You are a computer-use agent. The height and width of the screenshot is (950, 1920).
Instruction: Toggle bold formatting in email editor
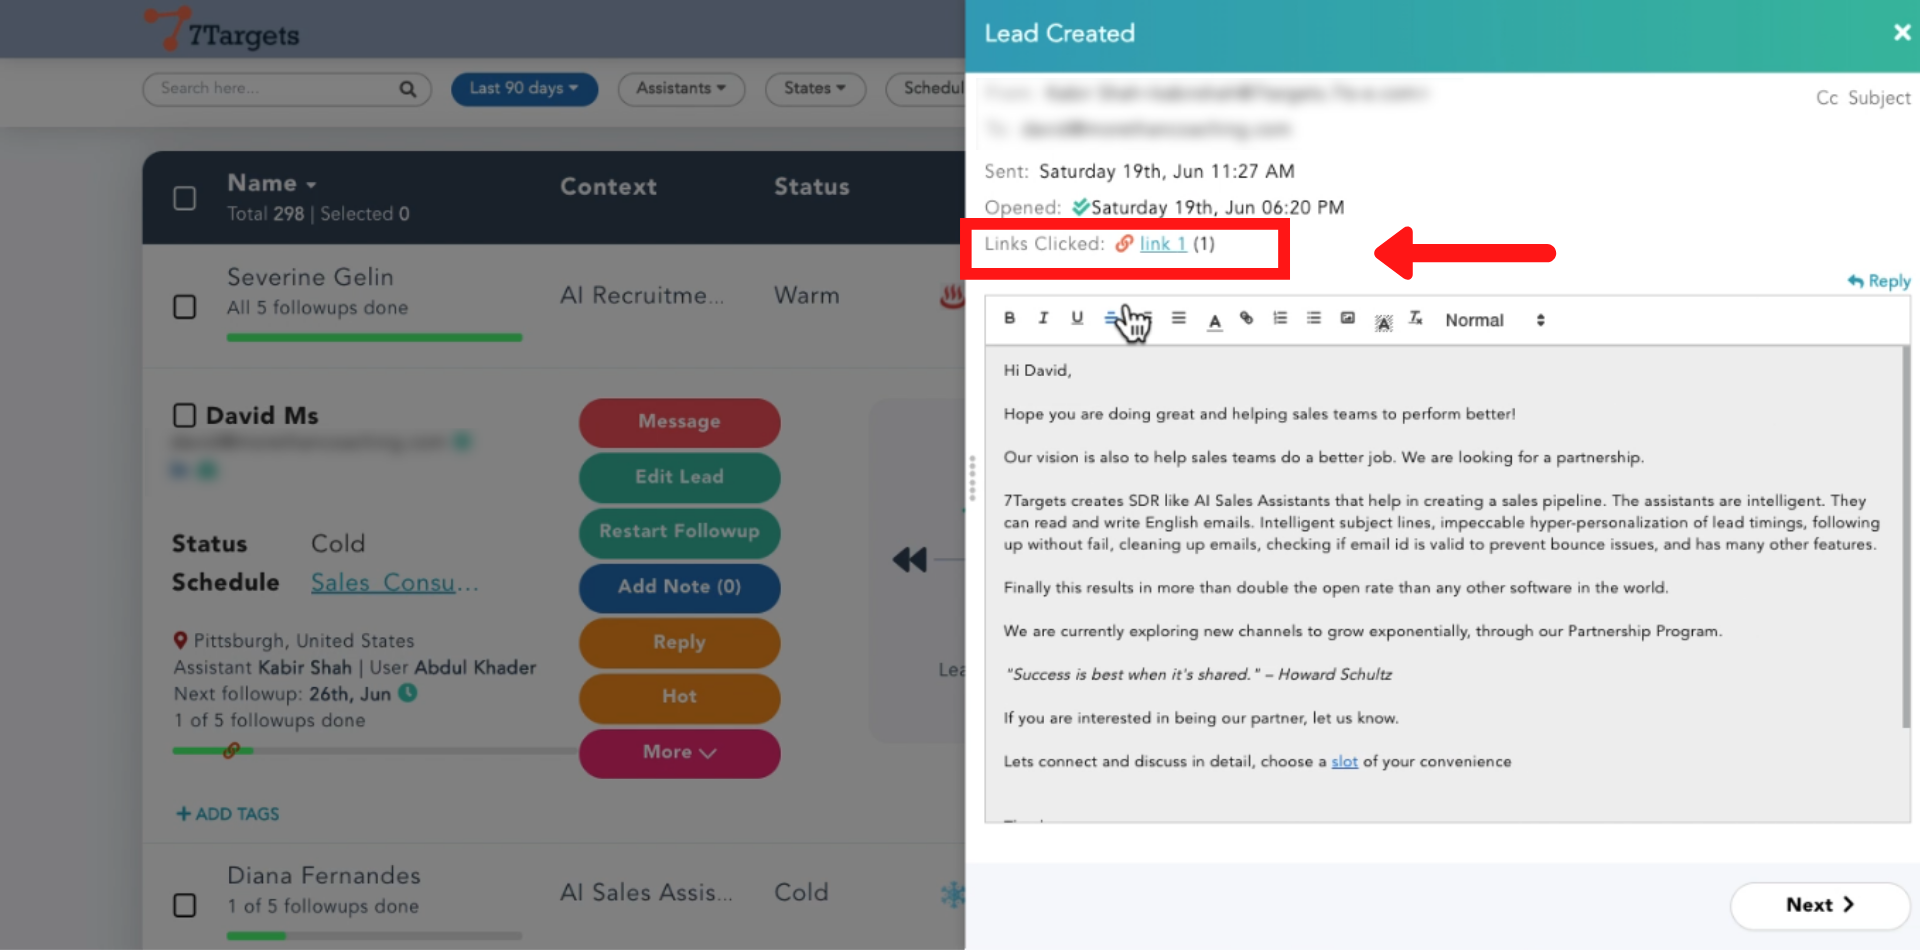[1009, 318]
